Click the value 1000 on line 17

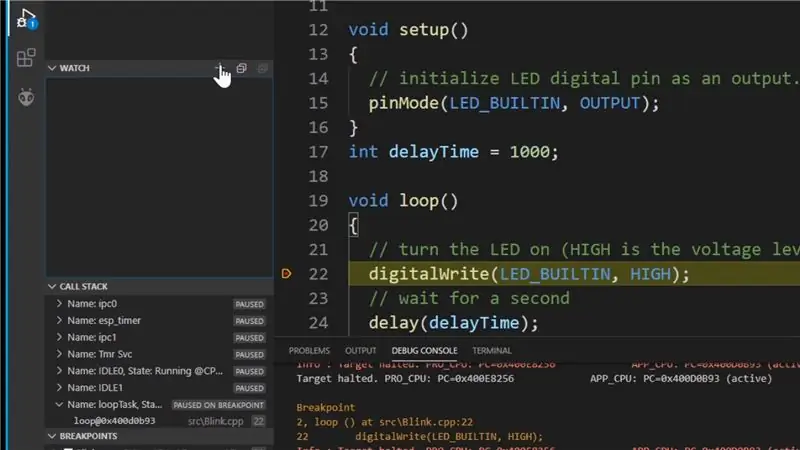click(x=529, y=152)
